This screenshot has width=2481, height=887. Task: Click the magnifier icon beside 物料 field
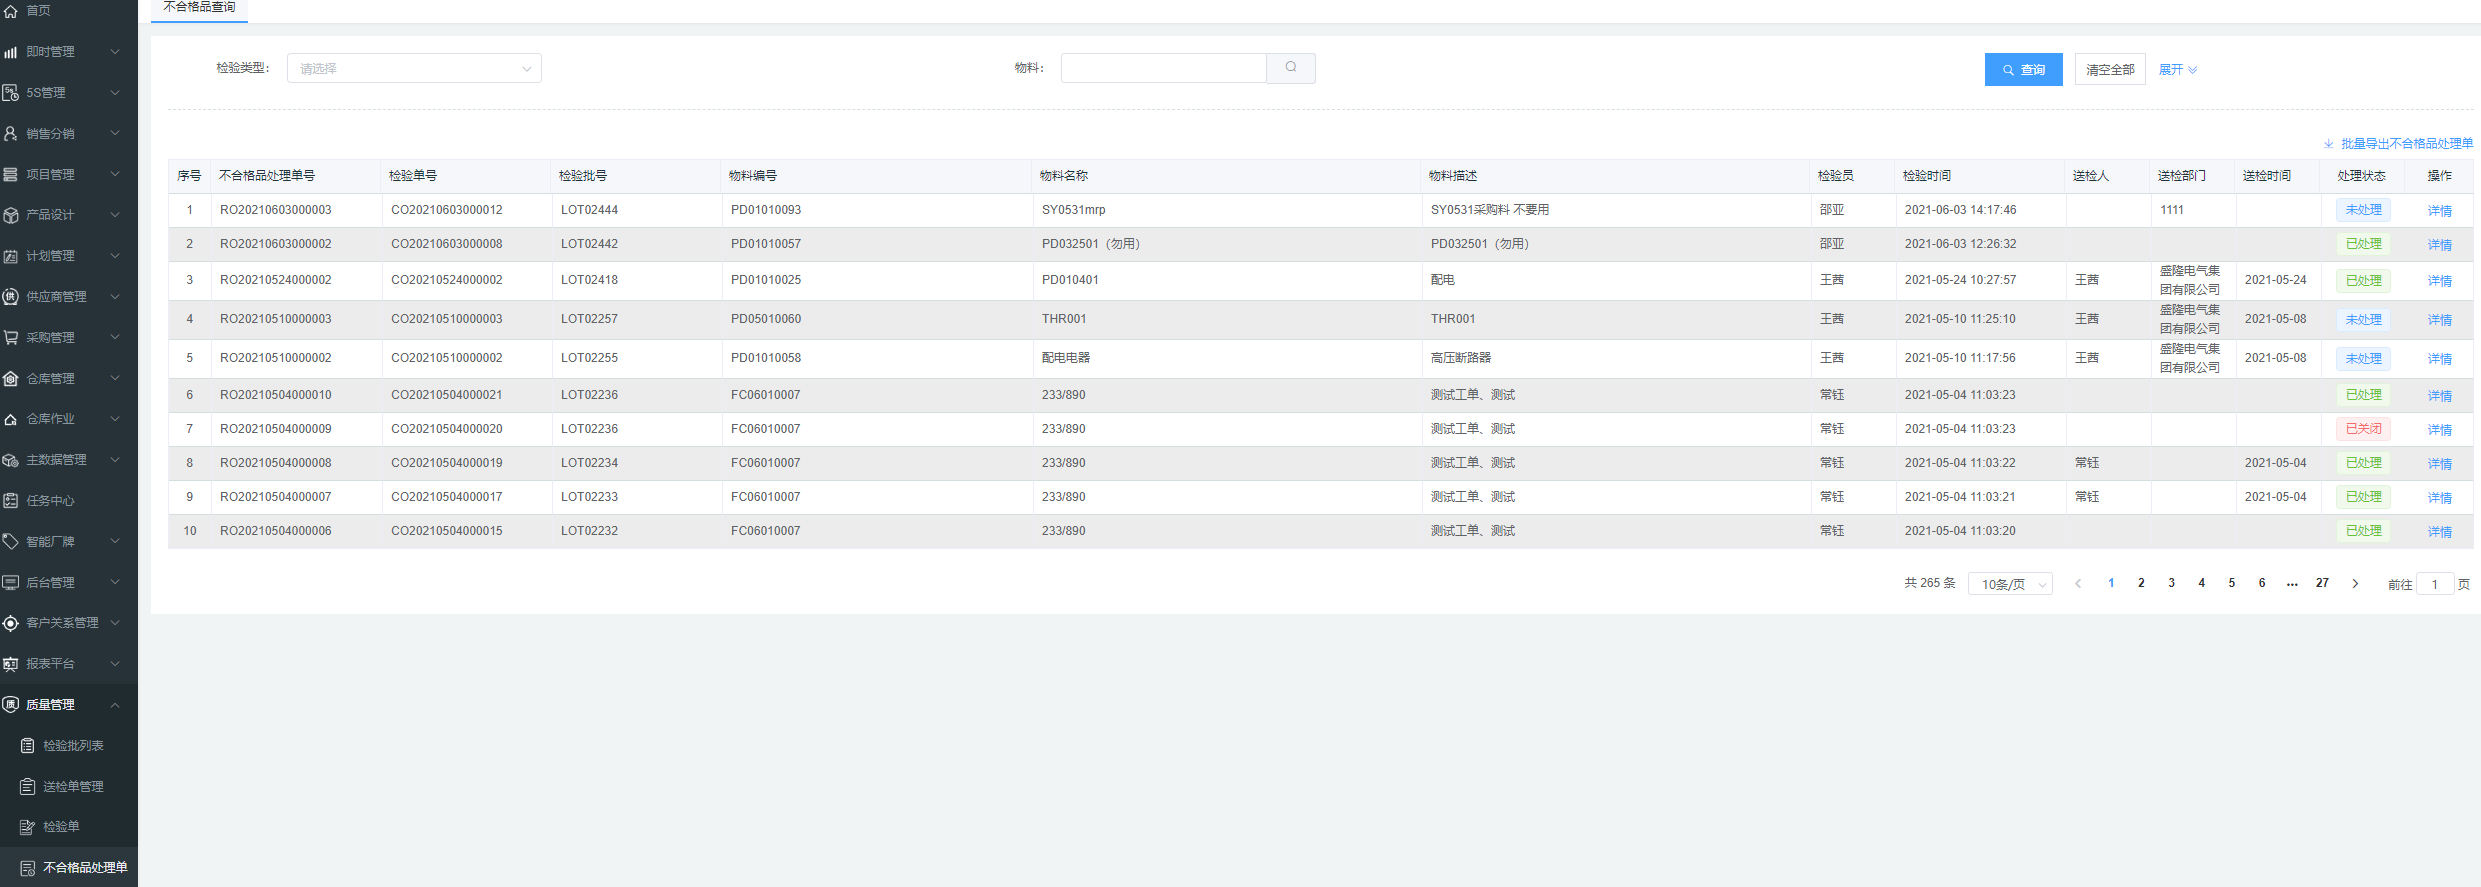tap(1290, 68)
